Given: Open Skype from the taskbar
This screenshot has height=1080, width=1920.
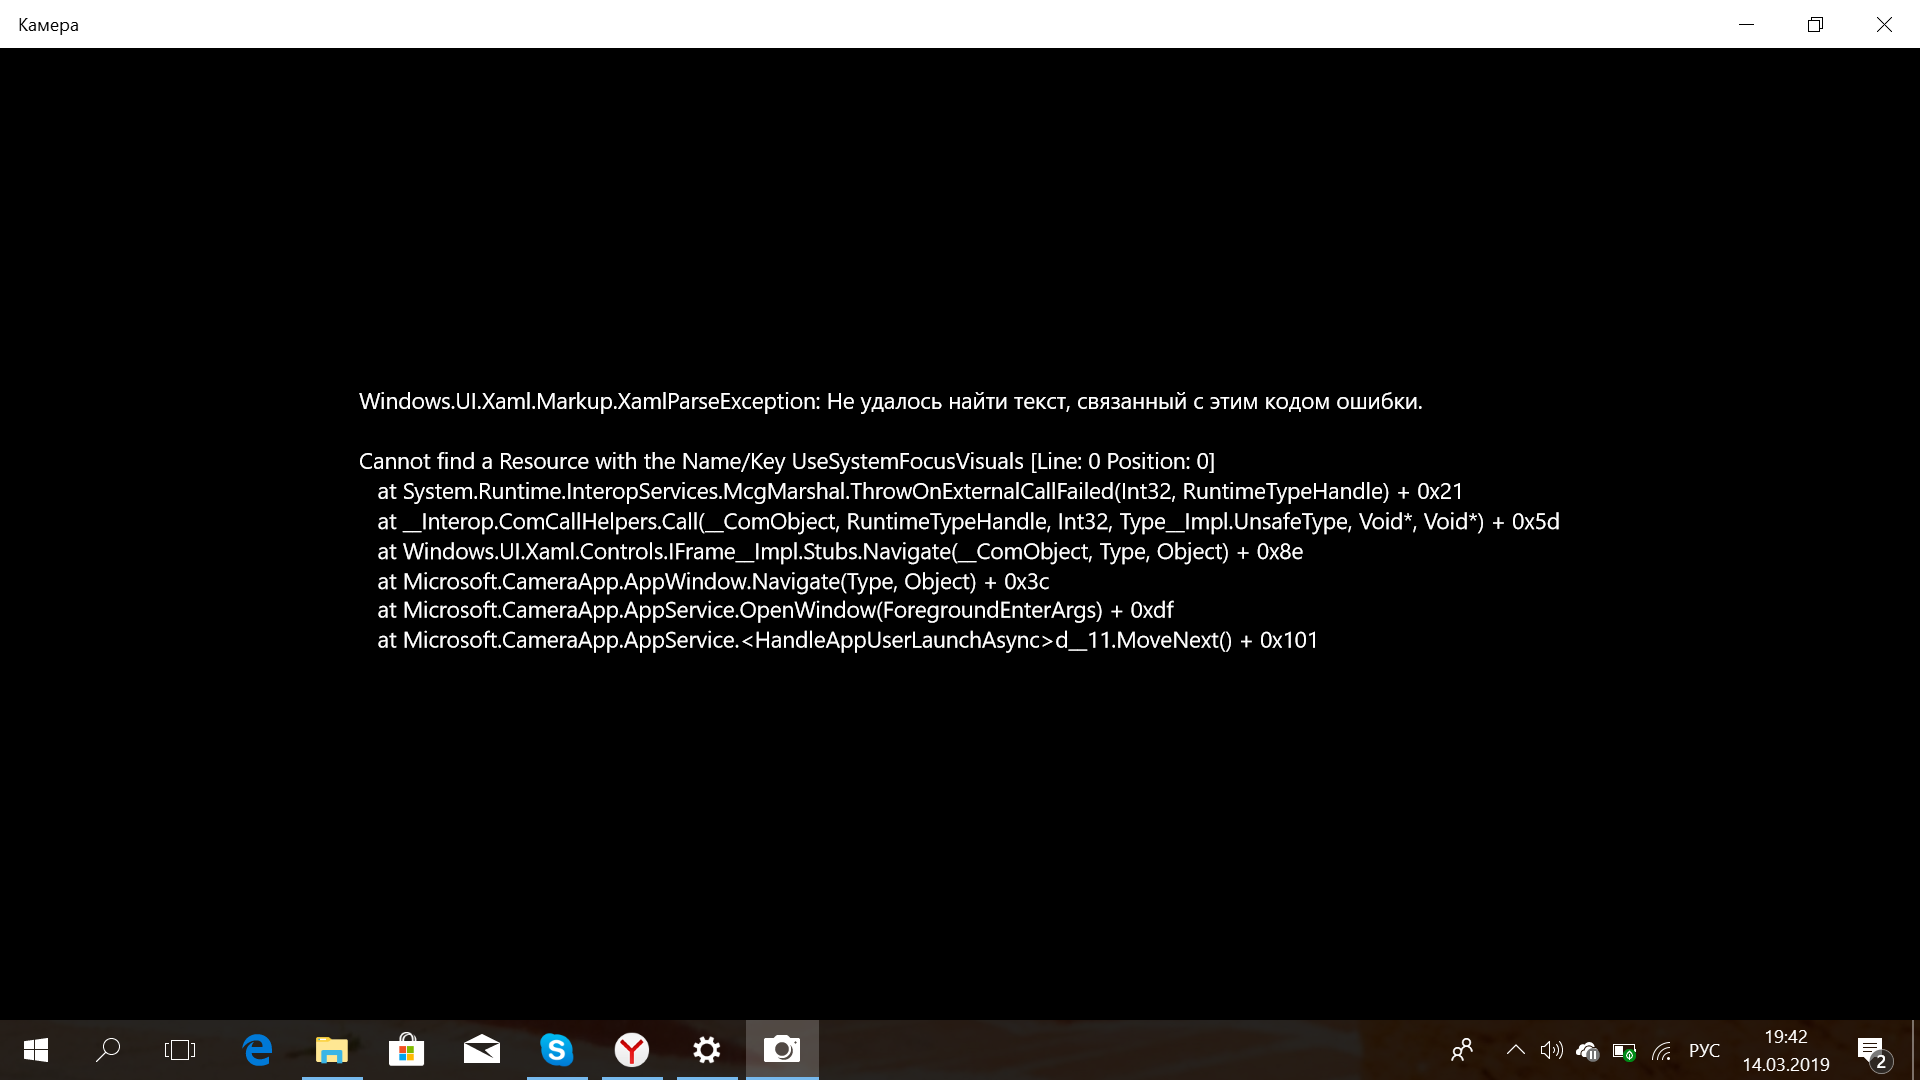Looking at the screenshot, I should [557, 1050].
